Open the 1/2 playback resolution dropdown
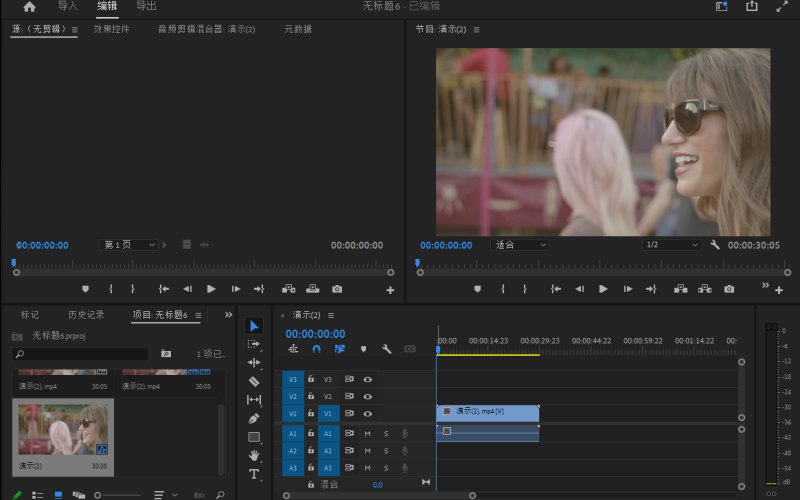The image size is (800, 500). (671, 245)
